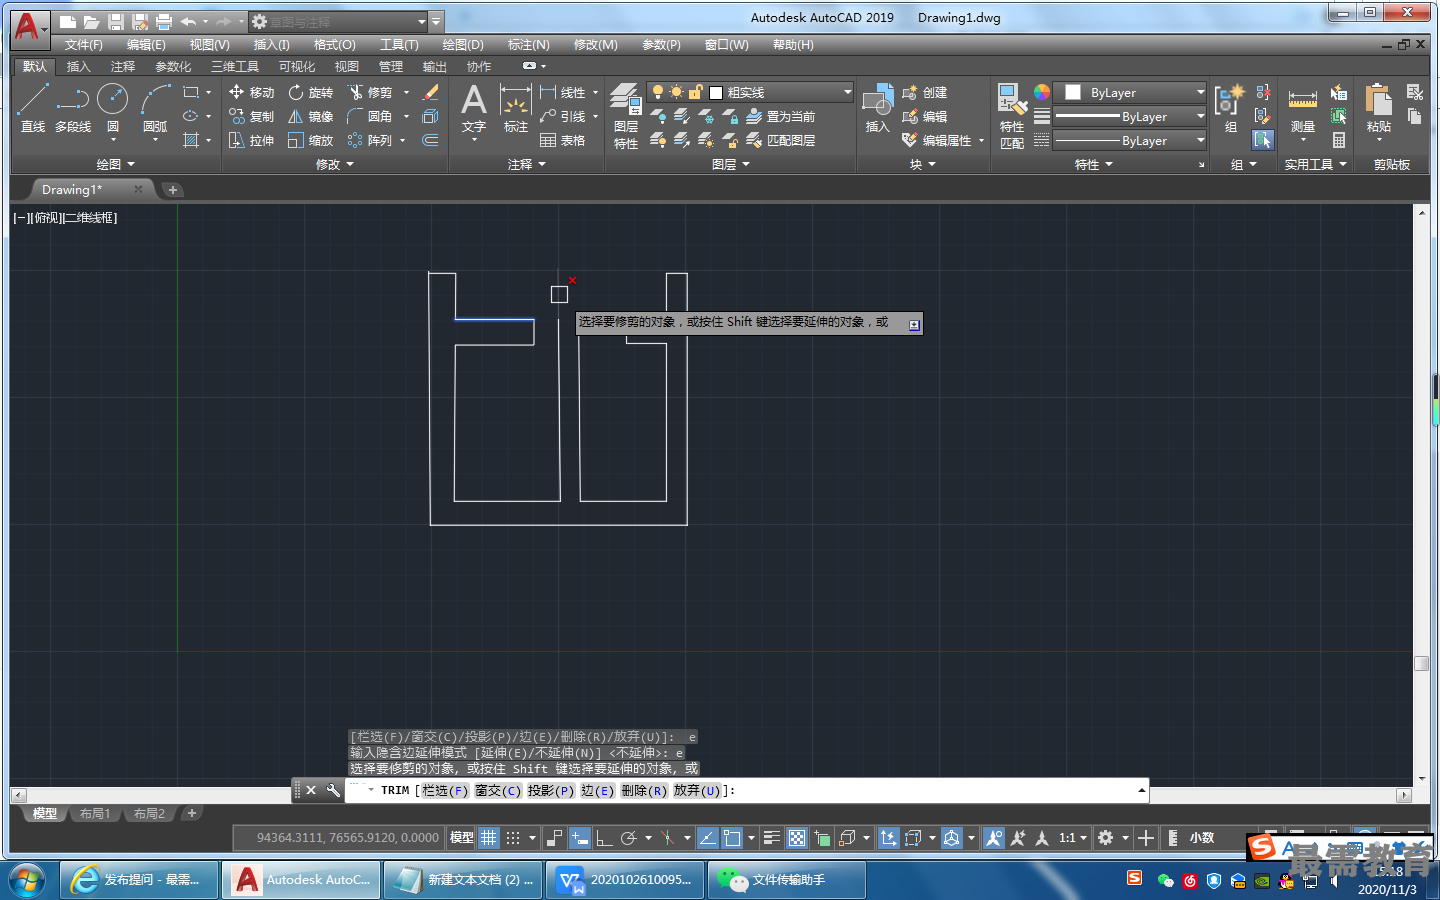Click the hatch tool icon in 绘图 panel
1440x900 pixels.
(191, 140)
